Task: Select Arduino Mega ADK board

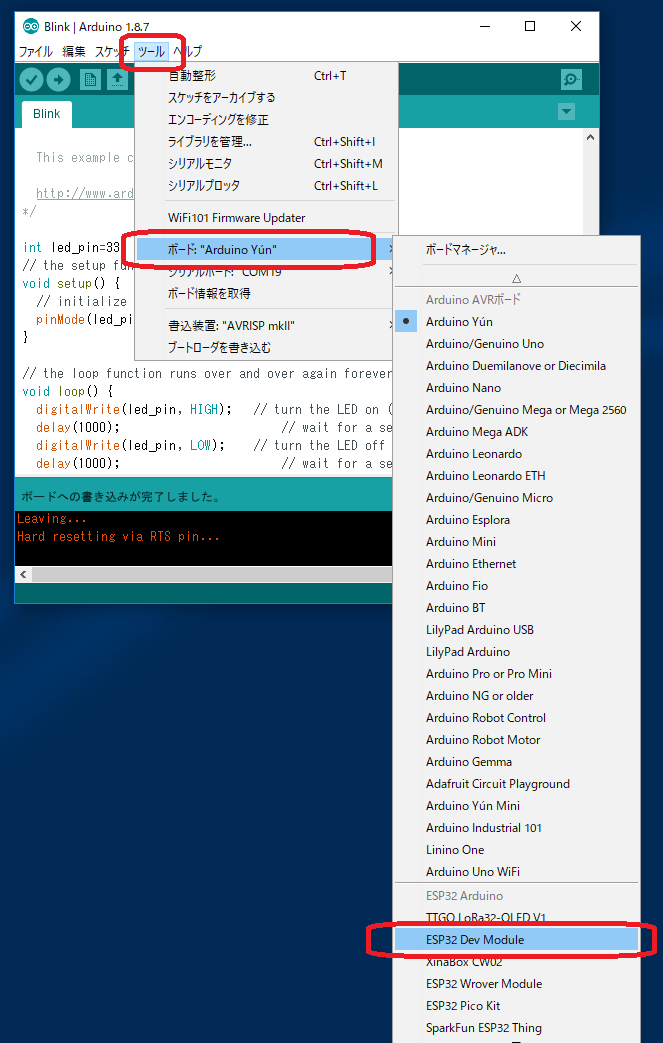Action: 517,432
